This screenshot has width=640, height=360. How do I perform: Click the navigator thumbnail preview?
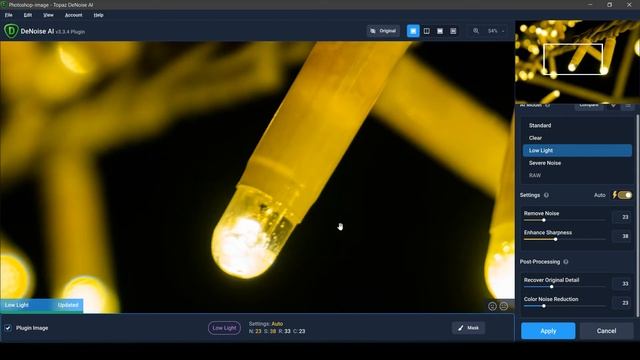pyautogui.click(x=577, y=62)
